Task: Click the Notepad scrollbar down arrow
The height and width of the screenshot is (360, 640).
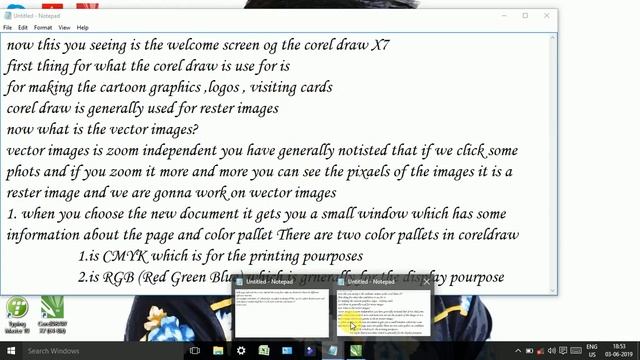Action: tap(553, 291)
